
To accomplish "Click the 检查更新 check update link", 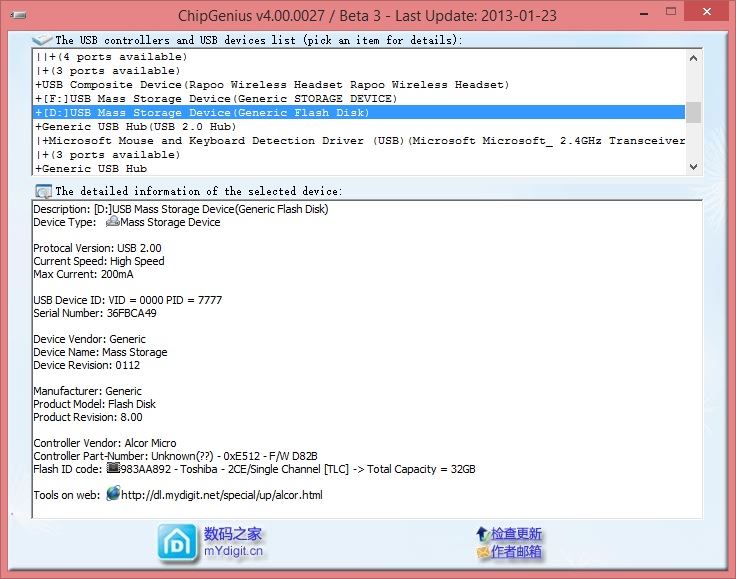I will 516,533.
